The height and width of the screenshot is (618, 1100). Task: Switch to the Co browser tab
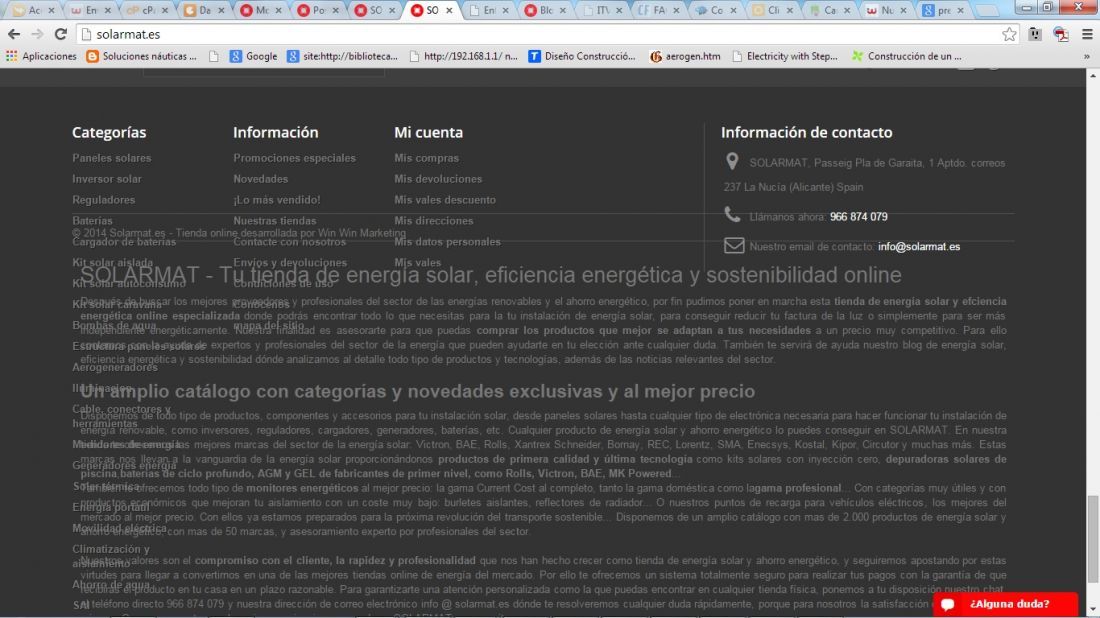[x=716, y=11]
